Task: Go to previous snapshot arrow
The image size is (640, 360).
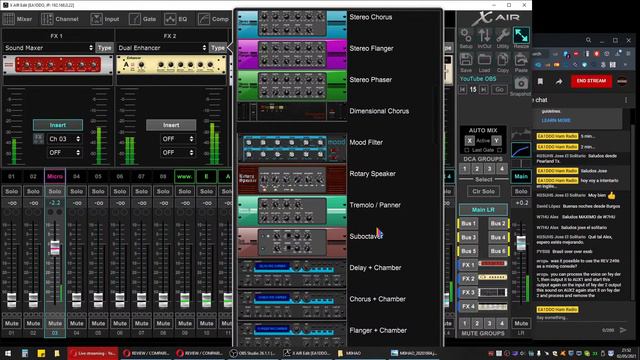Action: (x=463, y=89)
